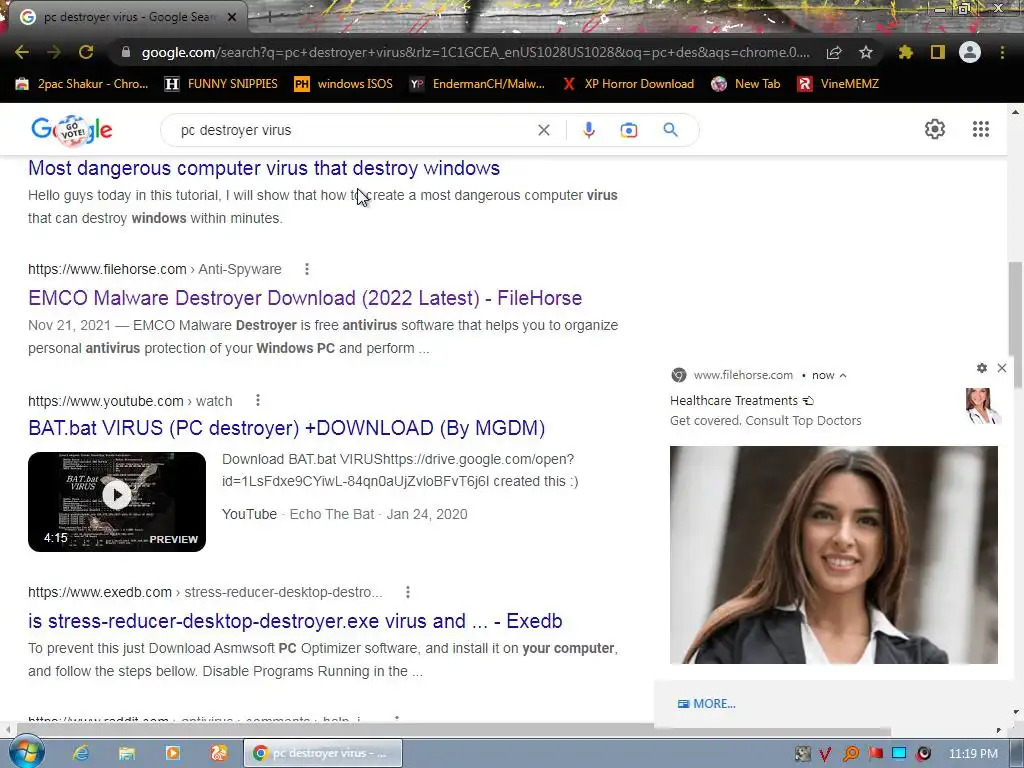
Task: Collapse the notification via 'now' chevron
Action: [843, 376]
